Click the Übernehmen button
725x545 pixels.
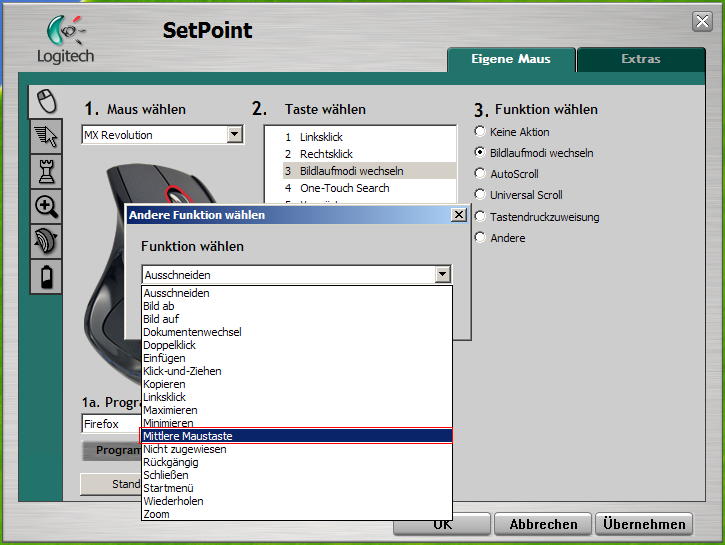pos(644,524)
